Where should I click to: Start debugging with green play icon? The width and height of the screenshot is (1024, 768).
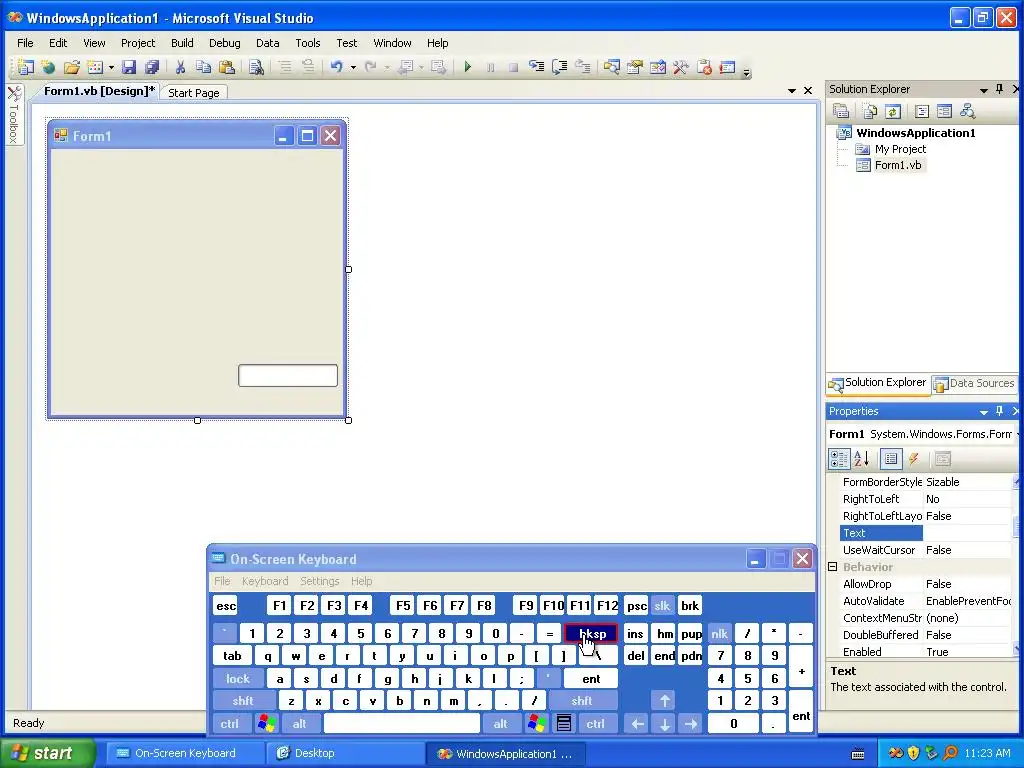pos(468,67)
